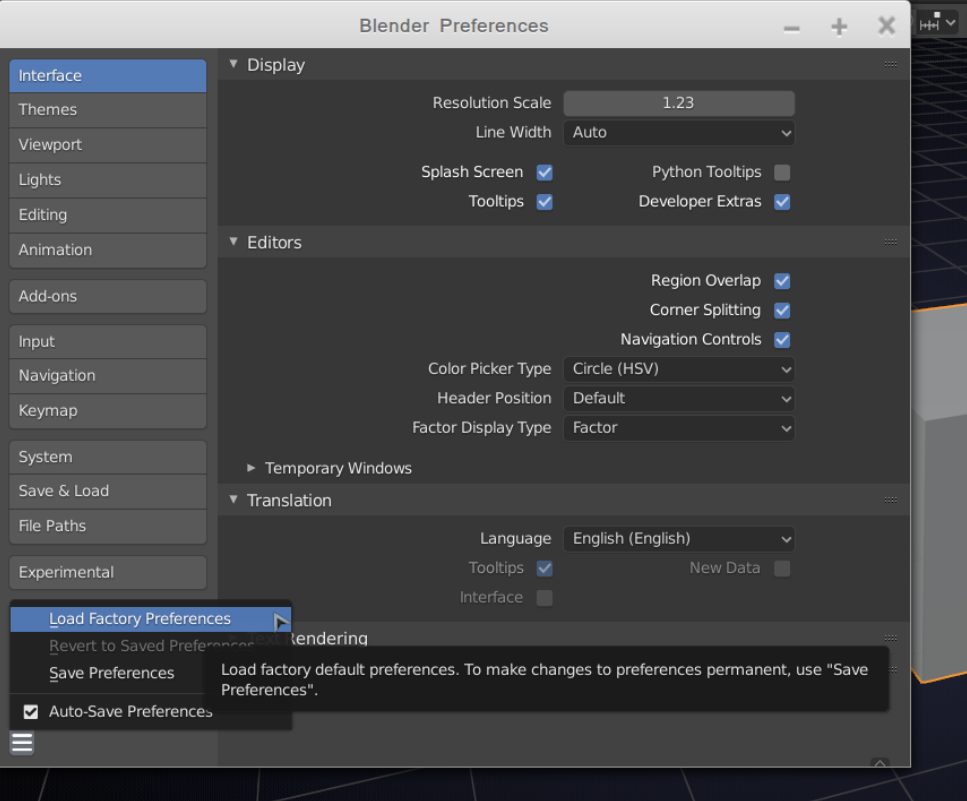Enable the translation Interface checkbox
The height and width of the screenshot is (801, 967).
[545, 598]
